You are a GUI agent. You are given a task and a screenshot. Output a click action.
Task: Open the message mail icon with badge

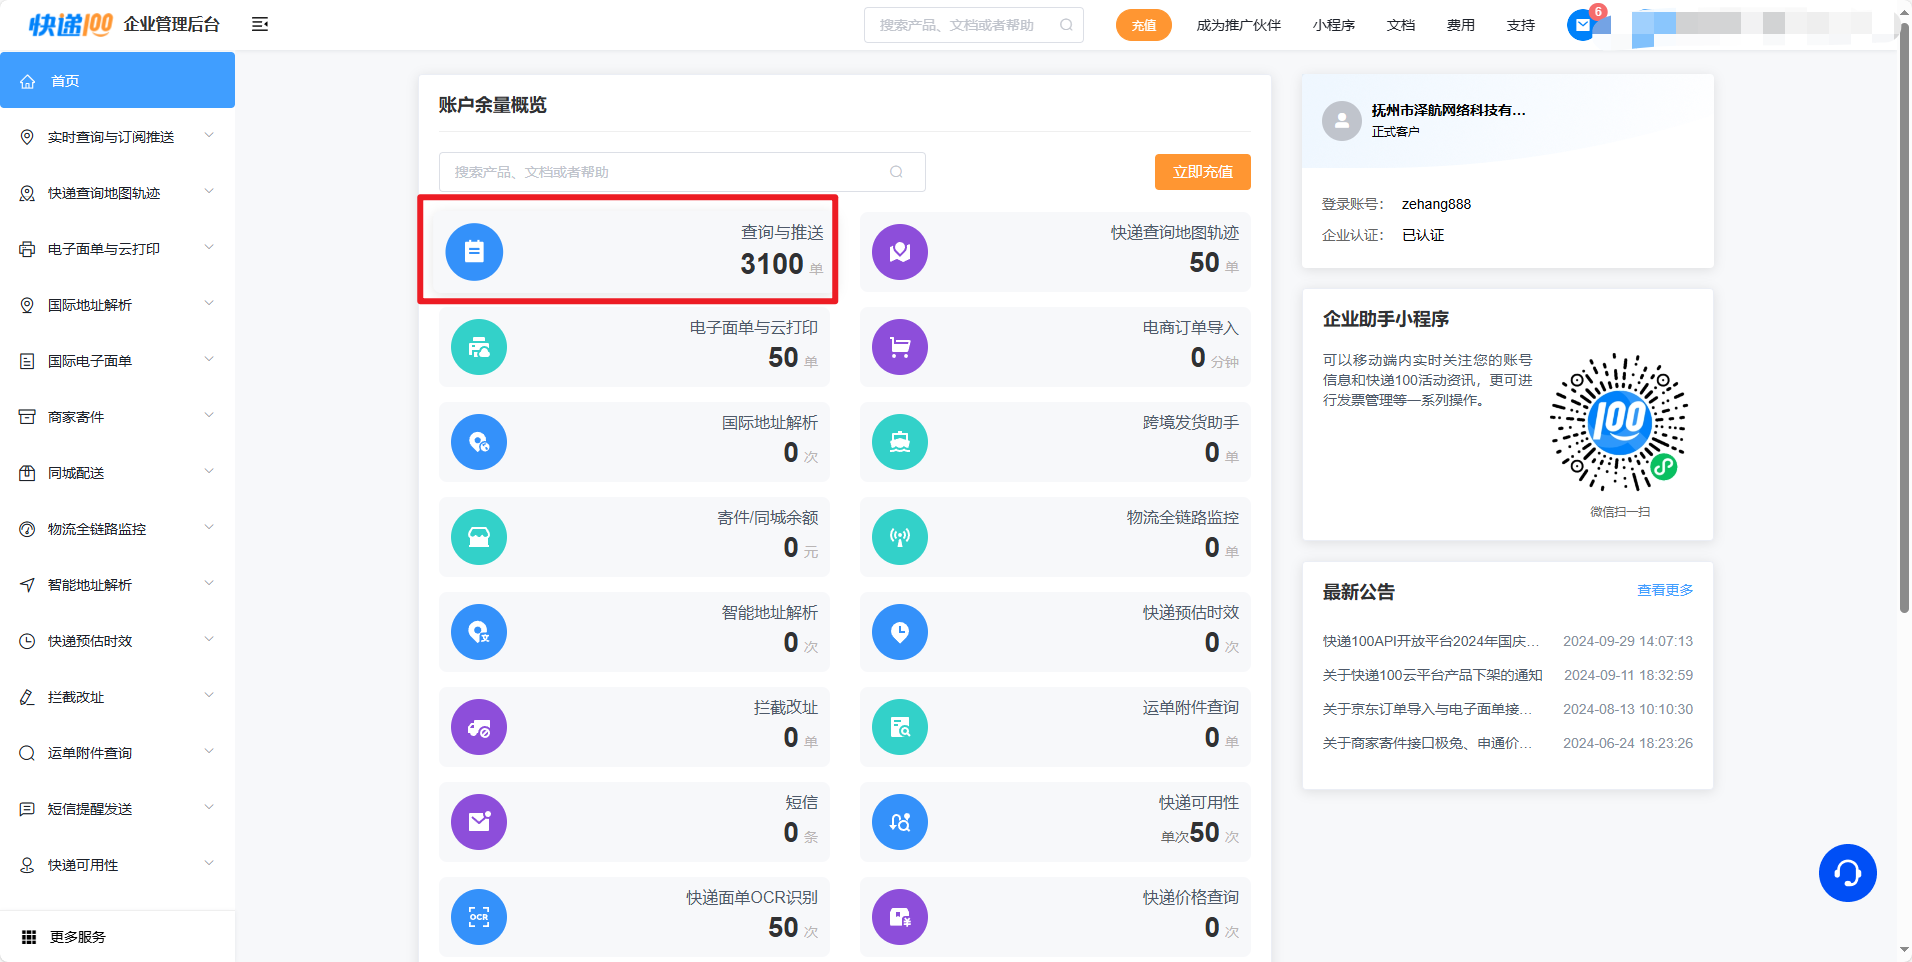tap(1582, 25)
